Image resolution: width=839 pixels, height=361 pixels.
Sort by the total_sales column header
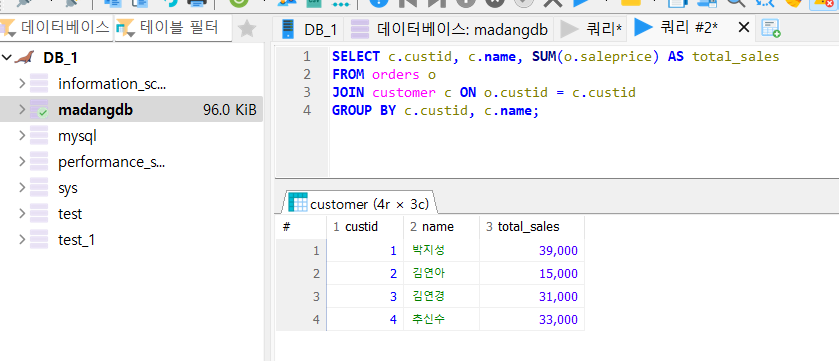[532, 227]
